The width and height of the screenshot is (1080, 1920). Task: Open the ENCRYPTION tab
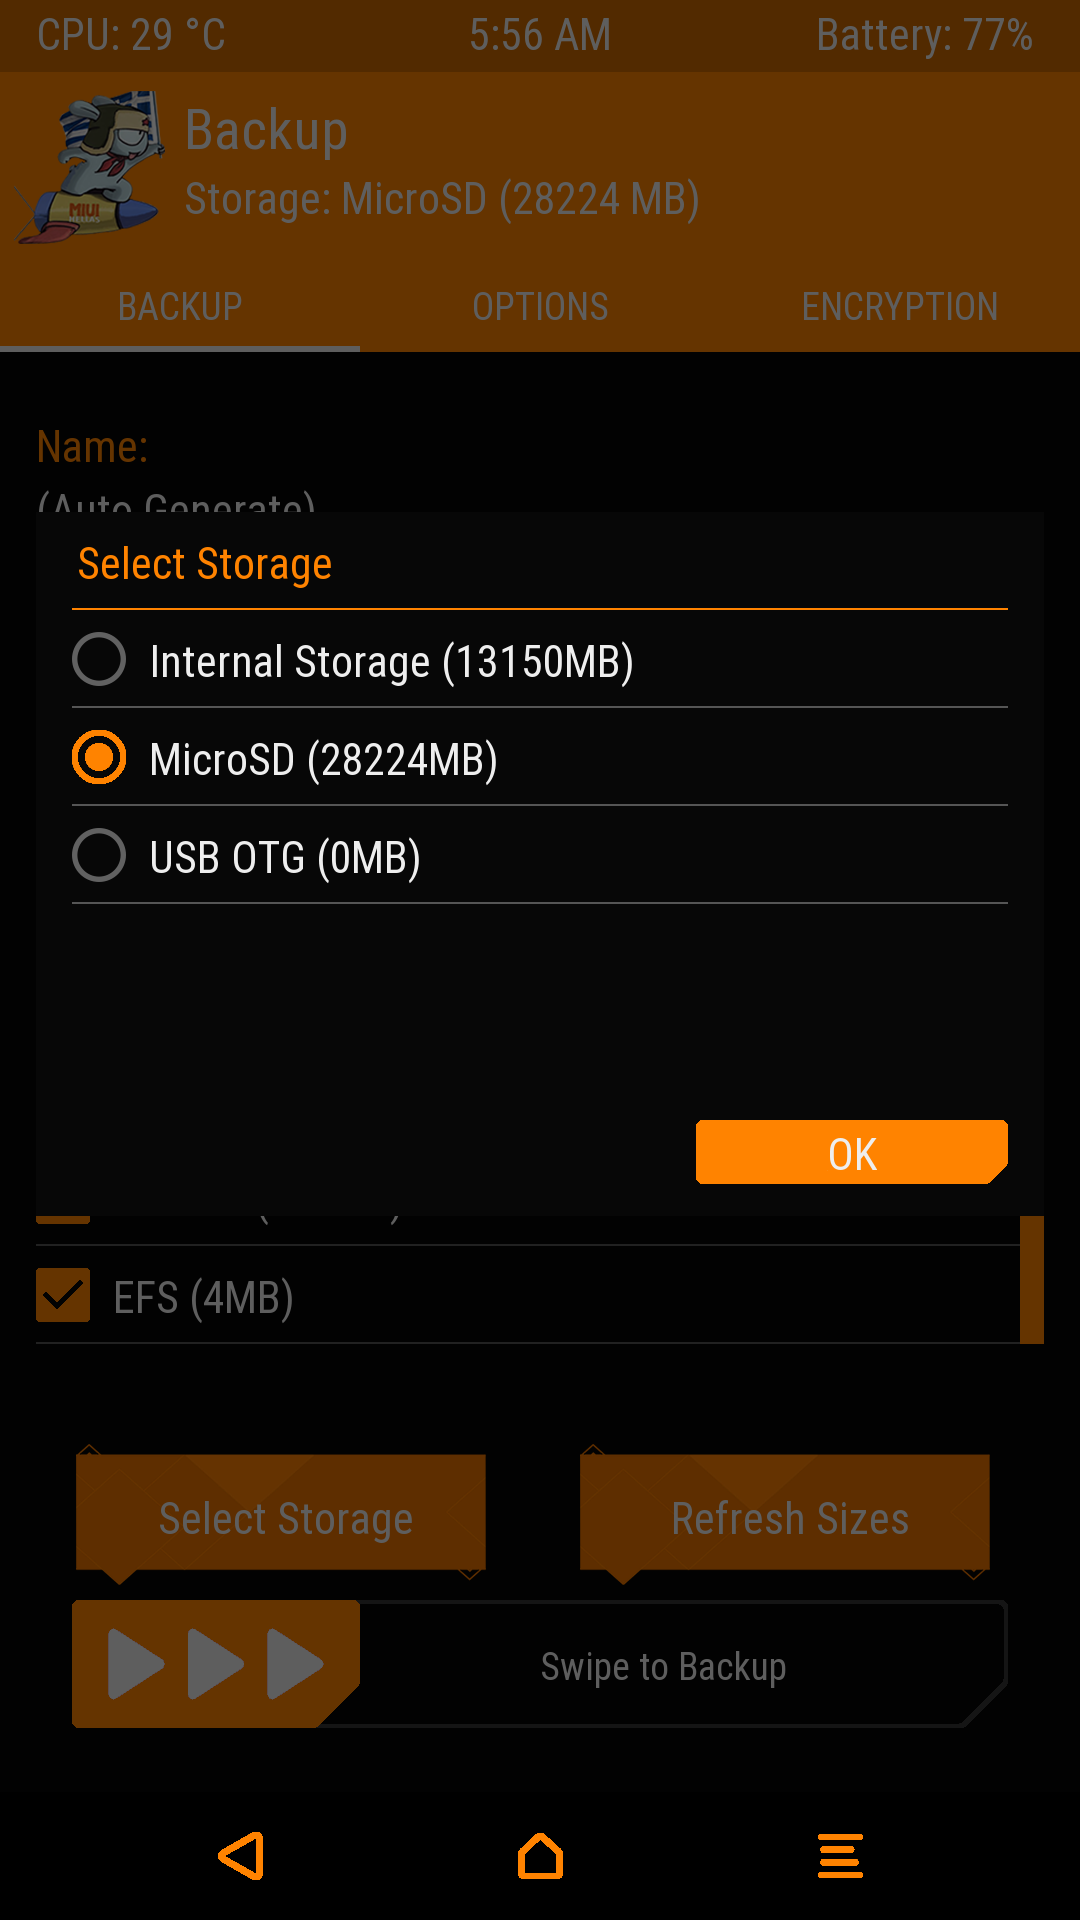[899, 307]
